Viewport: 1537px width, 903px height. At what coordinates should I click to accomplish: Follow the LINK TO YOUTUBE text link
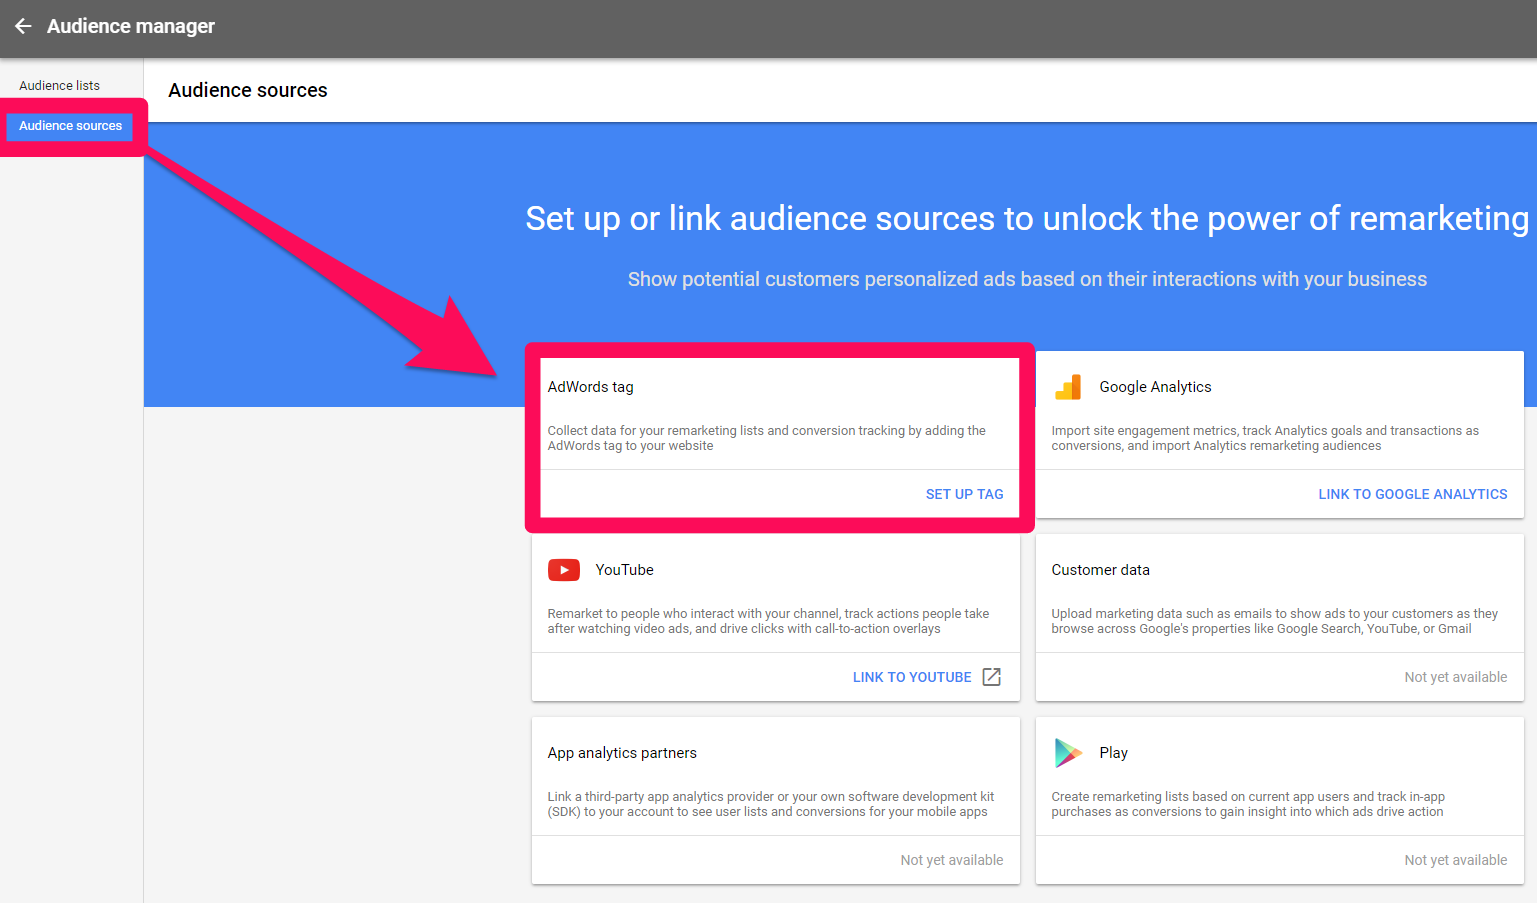click(911, 677)
